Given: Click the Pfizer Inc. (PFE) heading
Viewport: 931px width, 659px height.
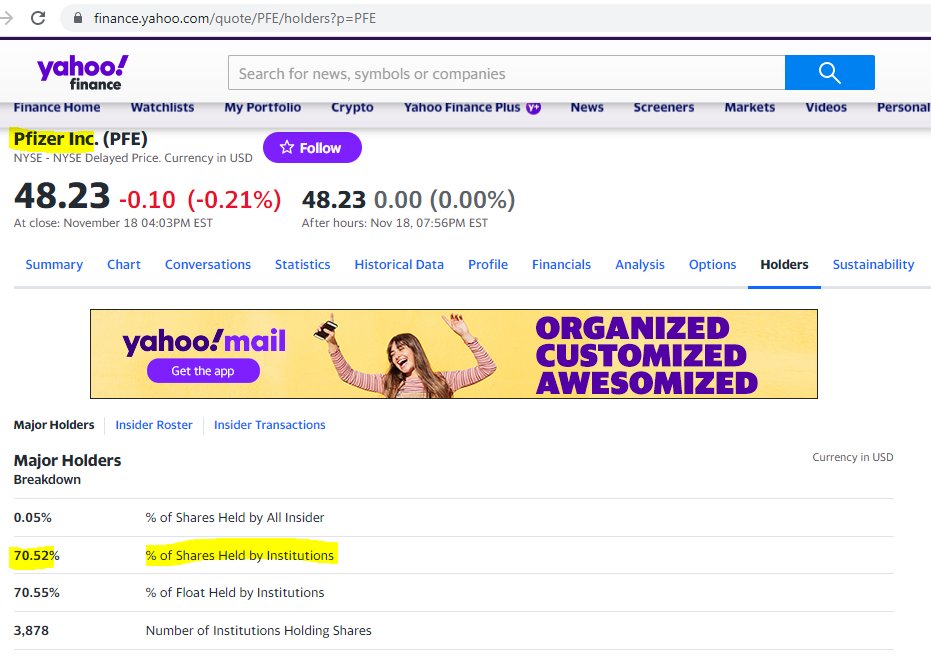Looking at the screenshot, I should tap(81, 138).
